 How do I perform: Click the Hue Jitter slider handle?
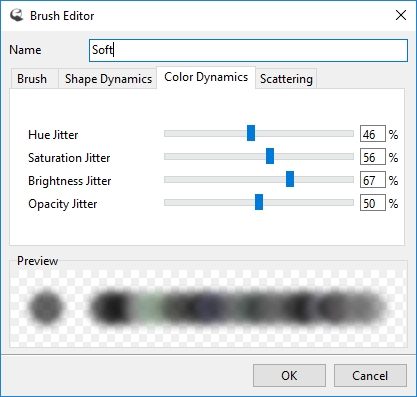251,133
